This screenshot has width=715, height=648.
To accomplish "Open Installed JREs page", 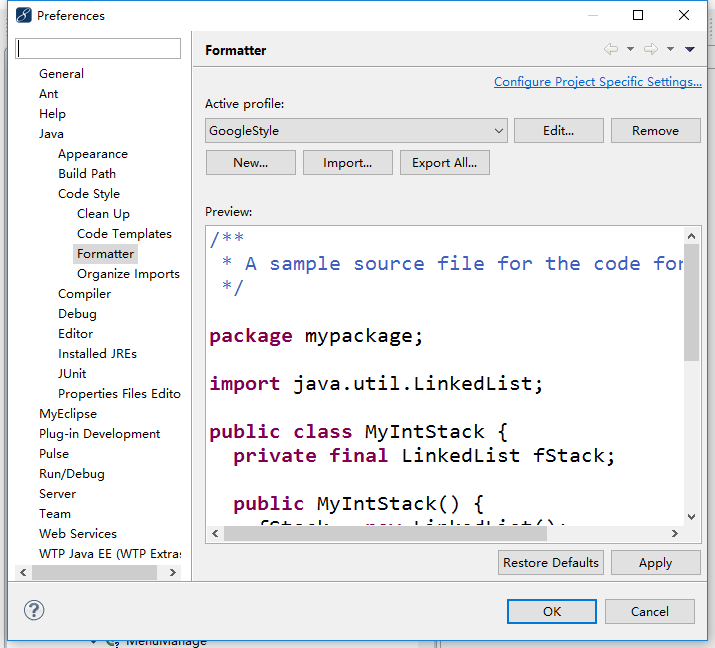I will [x=98, y=354].
